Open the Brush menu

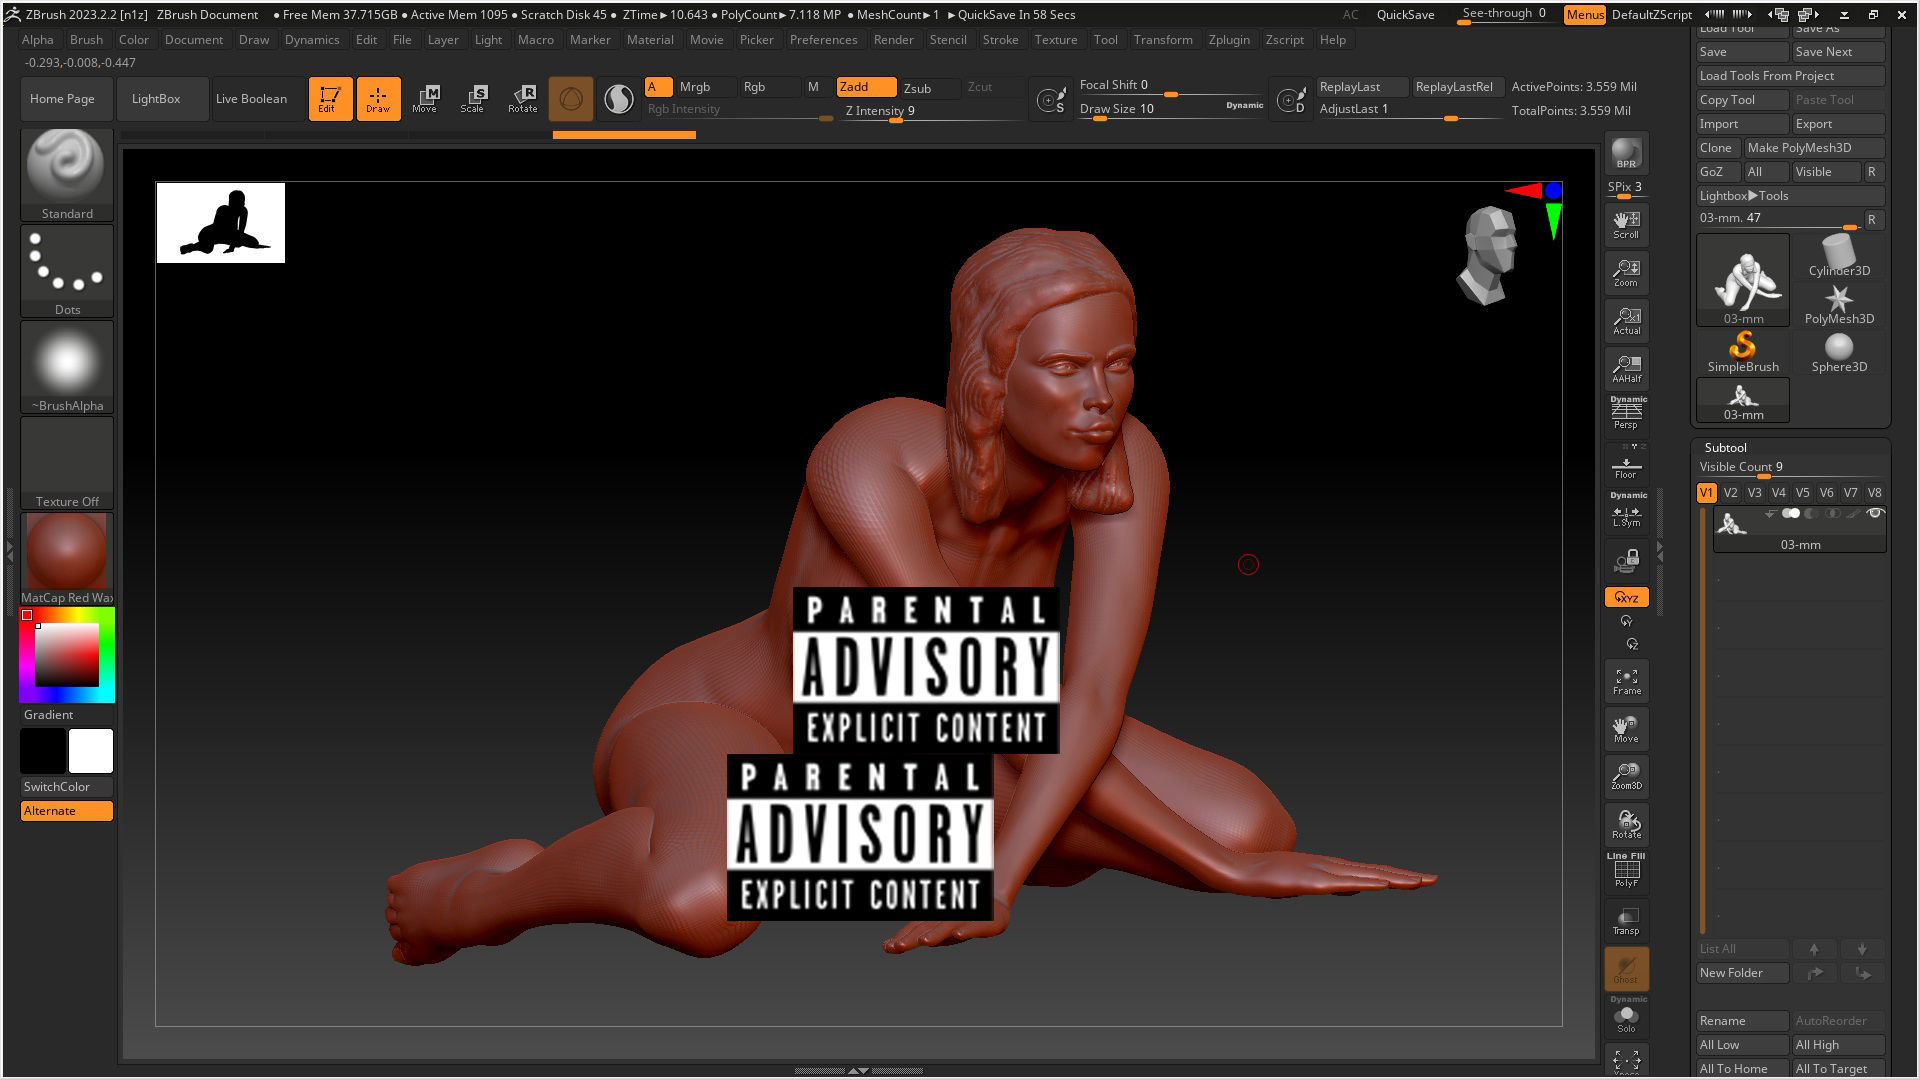point(86,40)
